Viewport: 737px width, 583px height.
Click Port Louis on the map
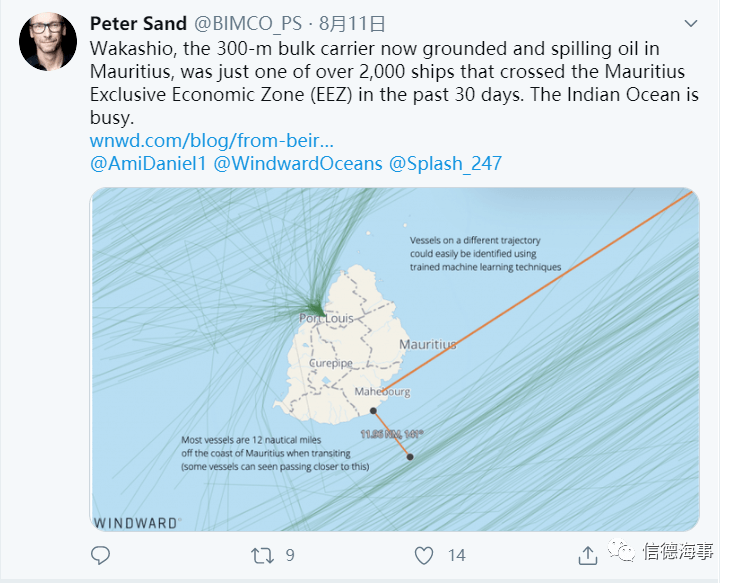(326, 318)
